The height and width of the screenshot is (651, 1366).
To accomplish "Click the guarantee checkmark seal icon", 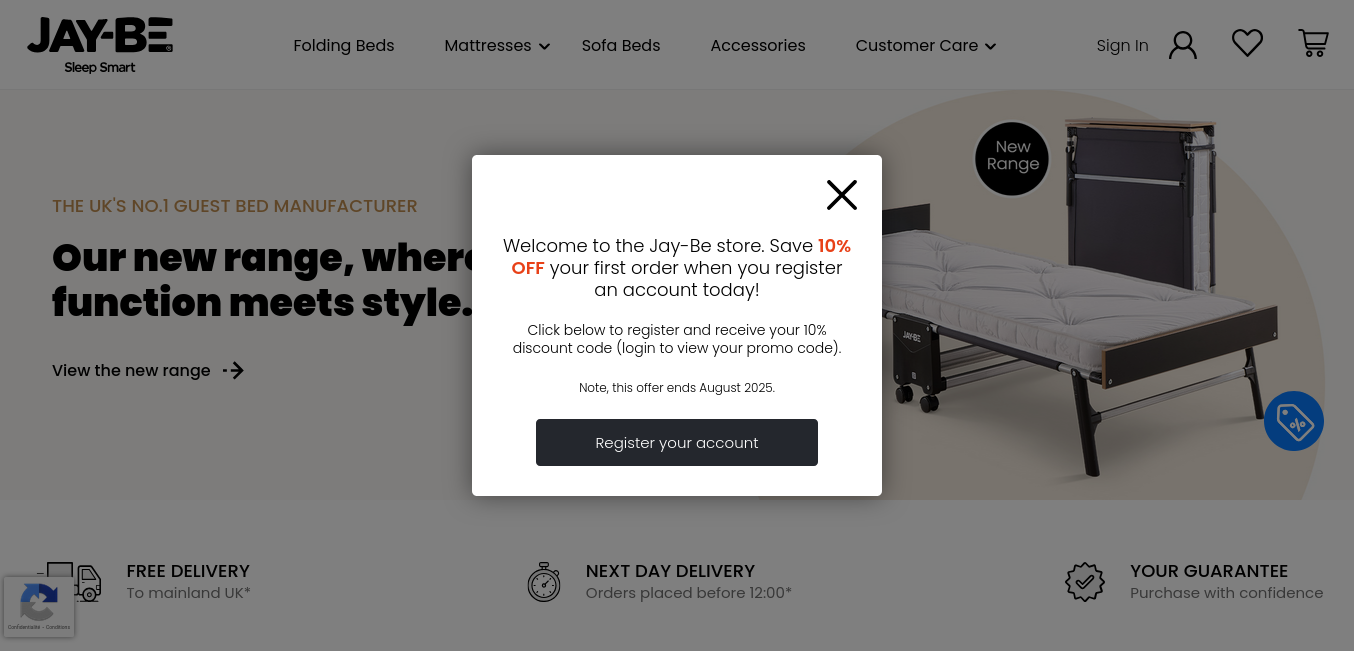I will click(1085, 582).
